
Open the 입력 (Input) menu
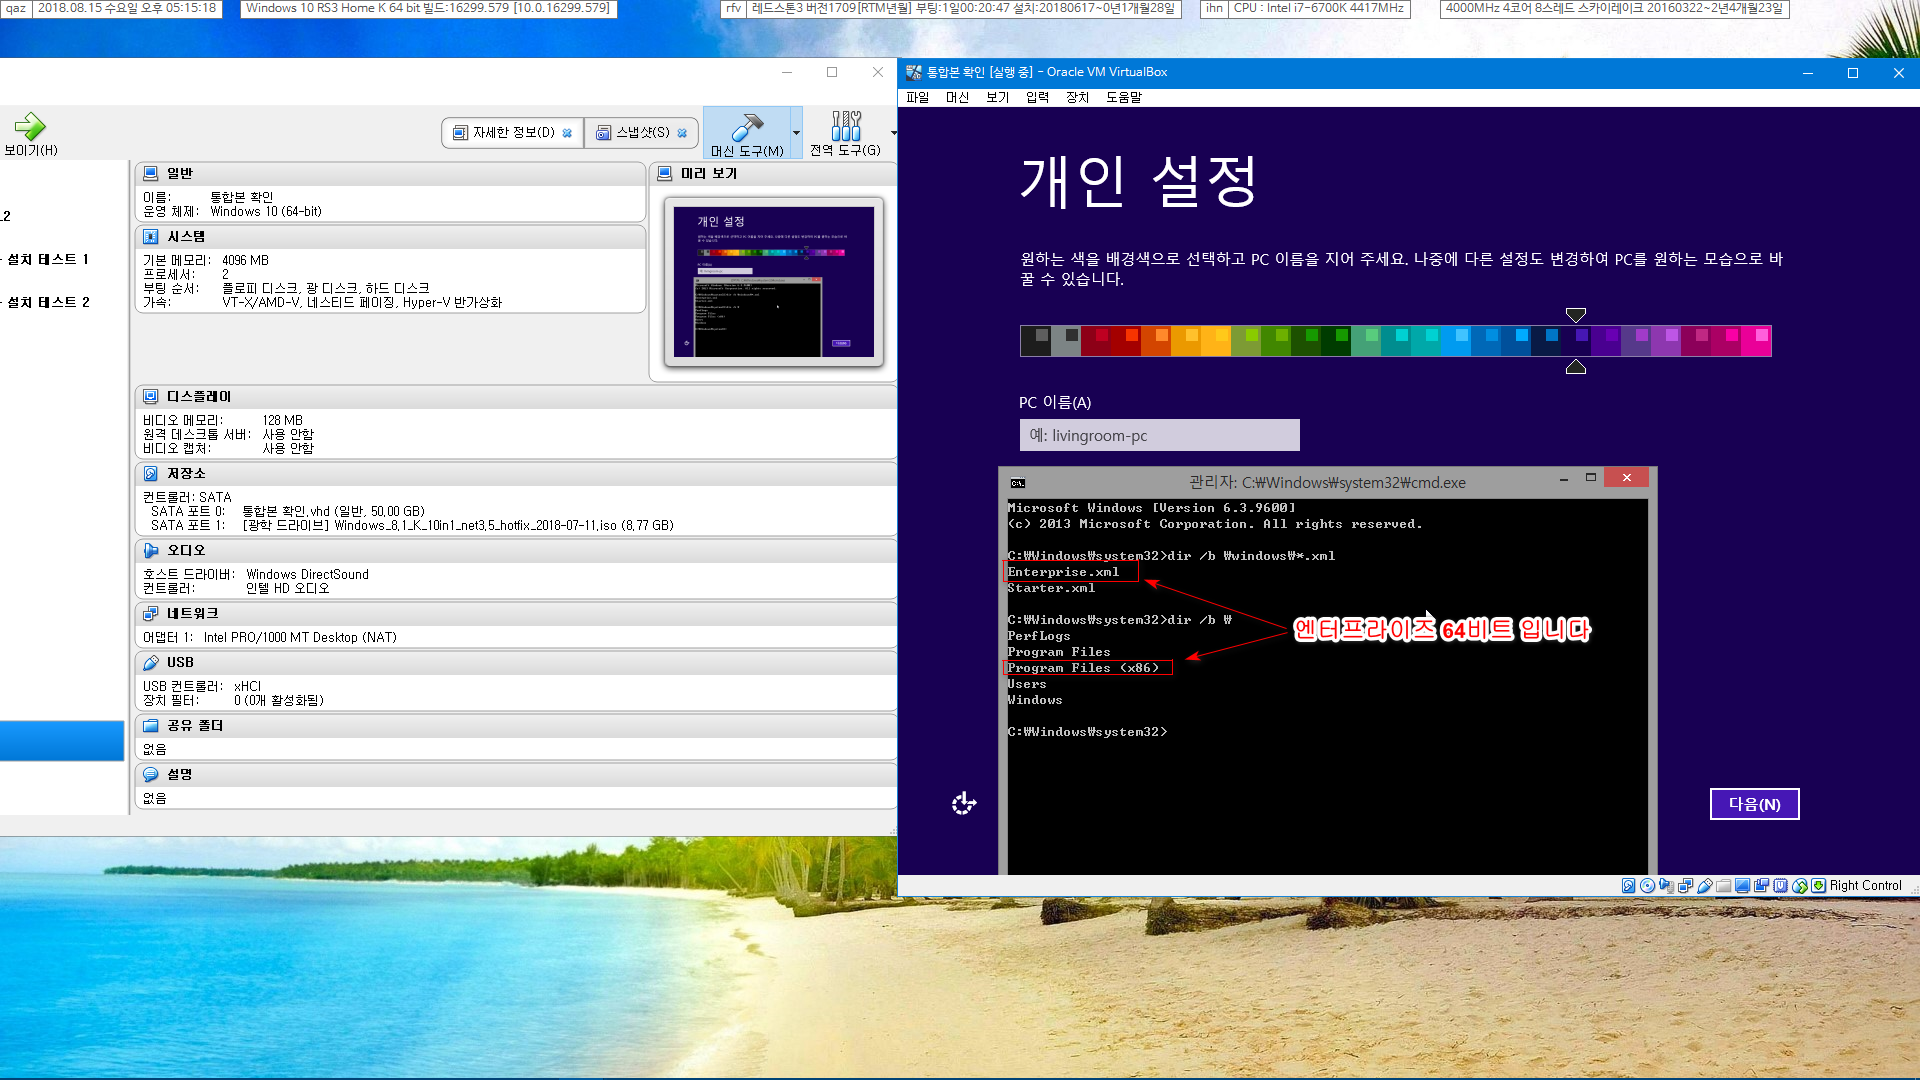(x=1037, y=97)
